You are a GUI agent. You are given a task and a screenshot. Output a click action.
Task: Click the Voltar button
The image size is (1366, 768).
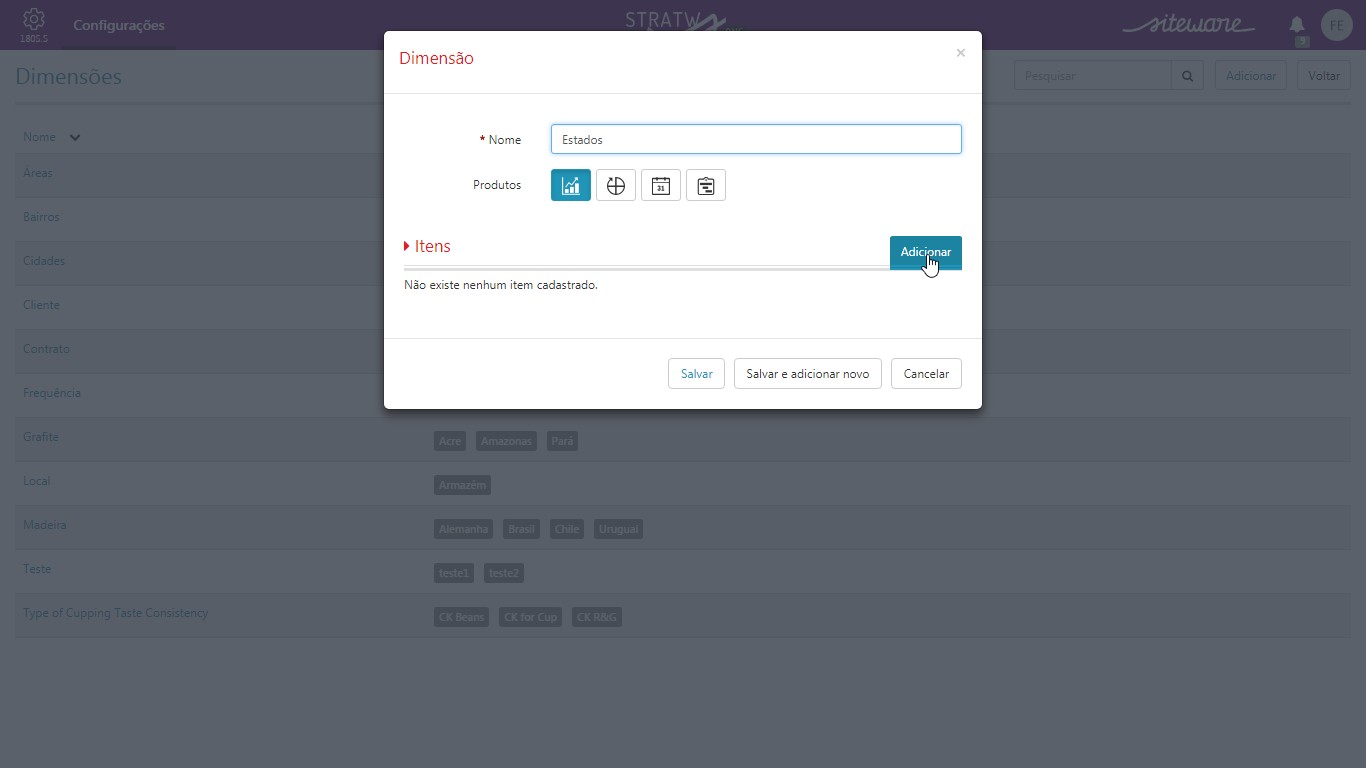click(x=1324, y=76)
